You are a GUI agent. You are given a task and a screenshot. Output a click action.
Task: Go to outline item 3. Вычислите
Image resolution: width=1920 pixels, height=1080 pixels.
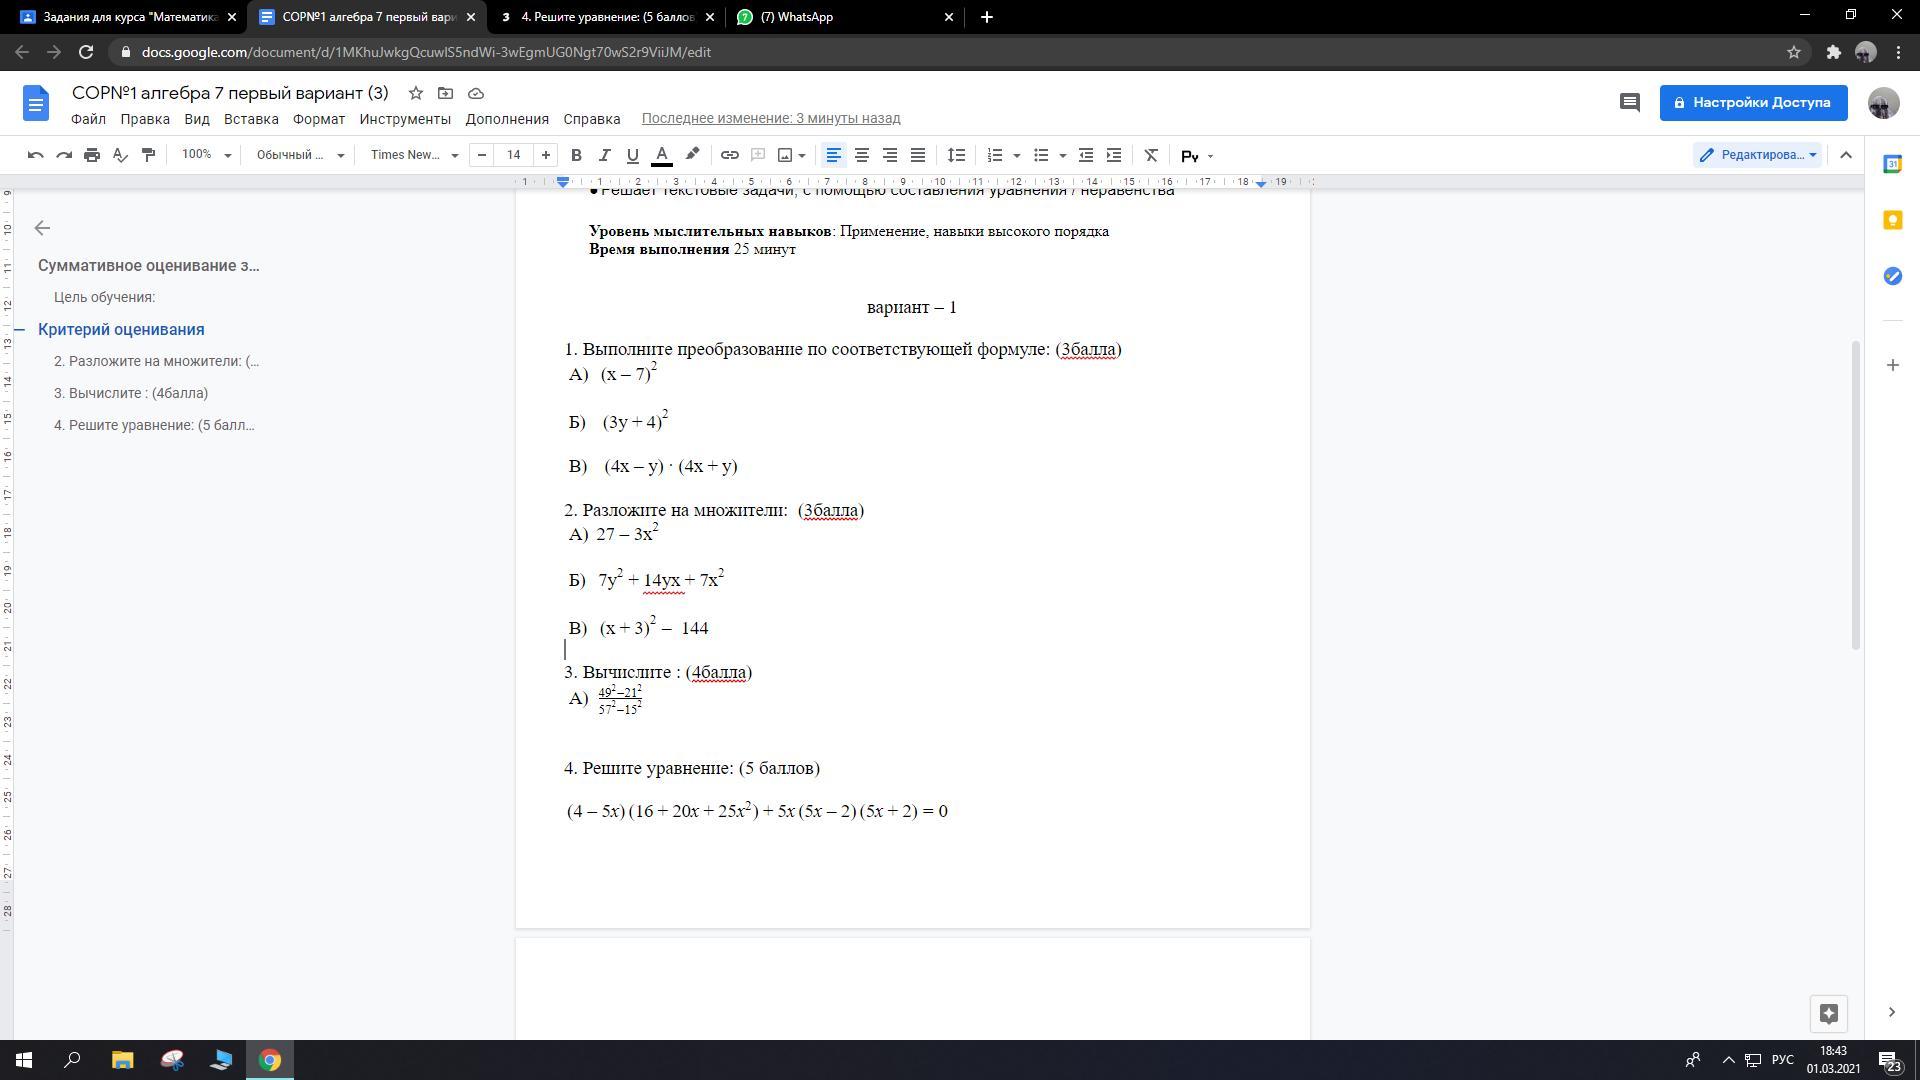[x=131, y=393]
